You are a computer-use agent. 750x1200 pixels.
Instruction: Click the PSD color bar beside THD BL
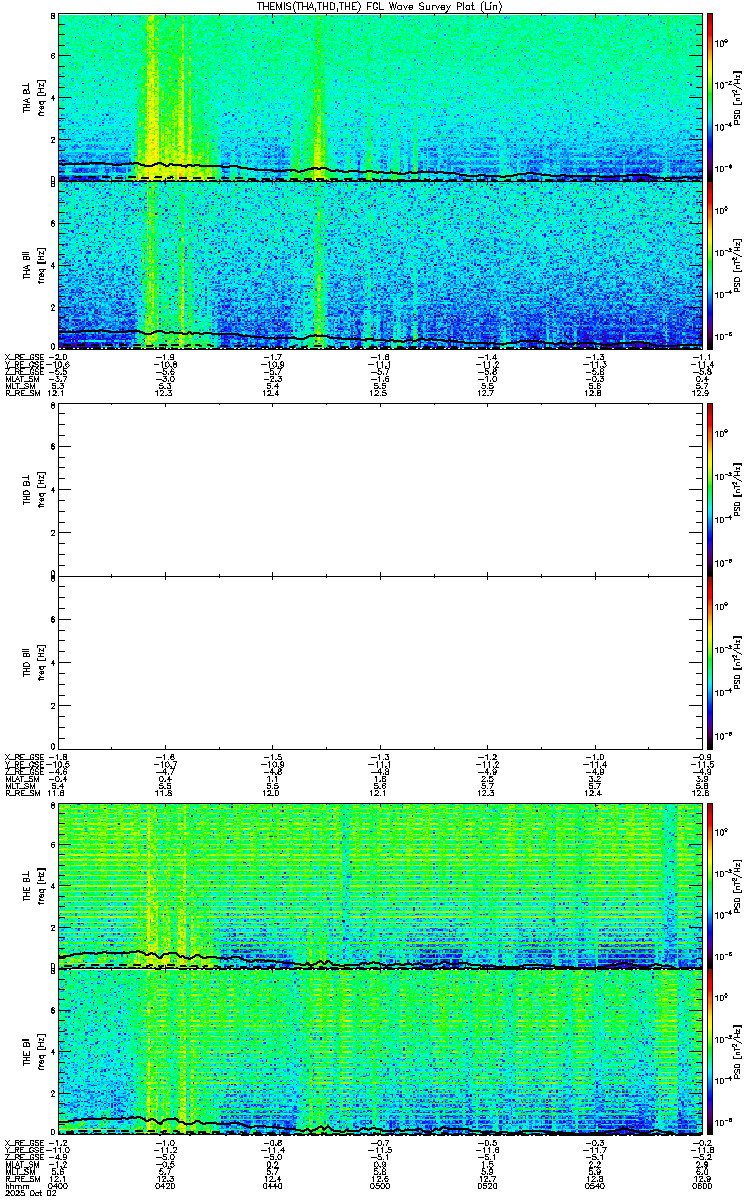(x=711, y=490)
